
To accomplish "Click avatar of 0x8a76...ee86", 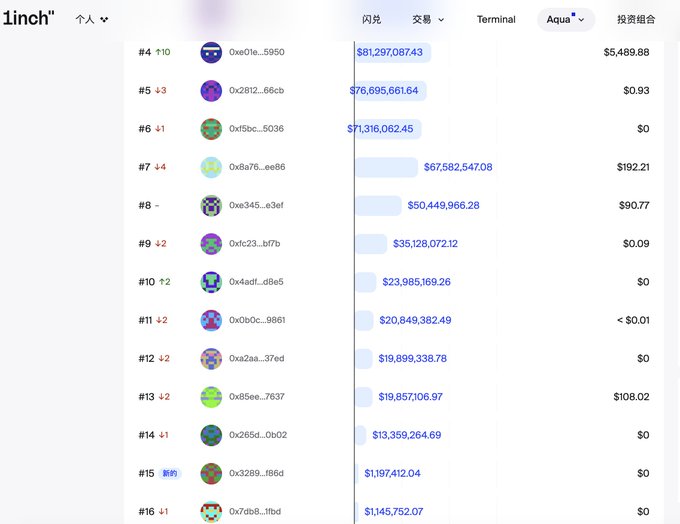I will 211,167.
